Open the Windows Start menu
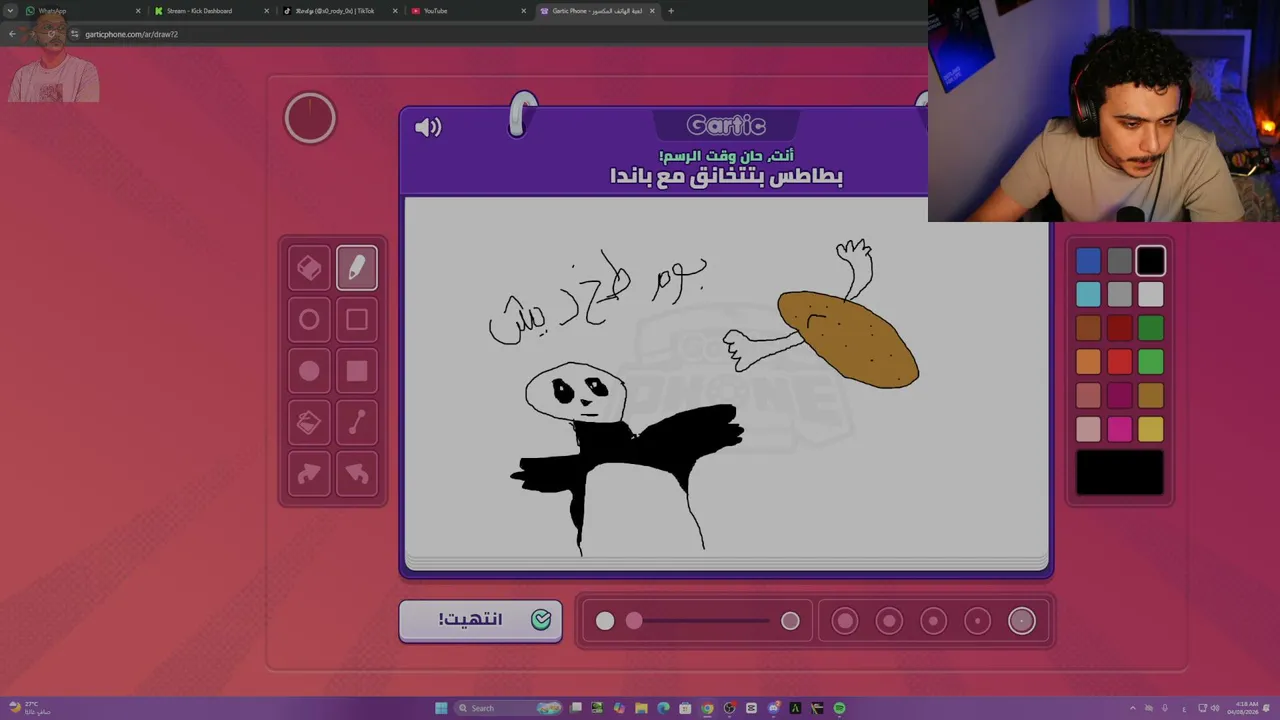 441,708
